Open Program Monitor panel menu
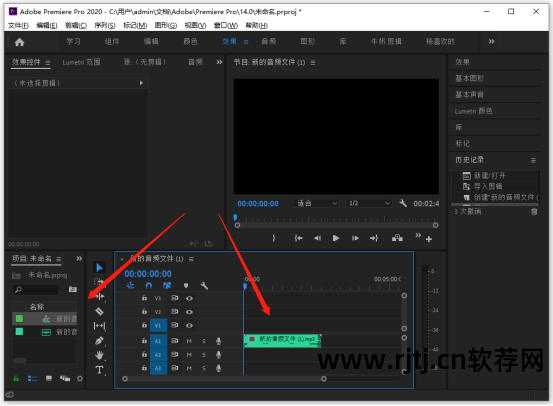This screenshot has height=406, width=553. (x=313, y=63)
